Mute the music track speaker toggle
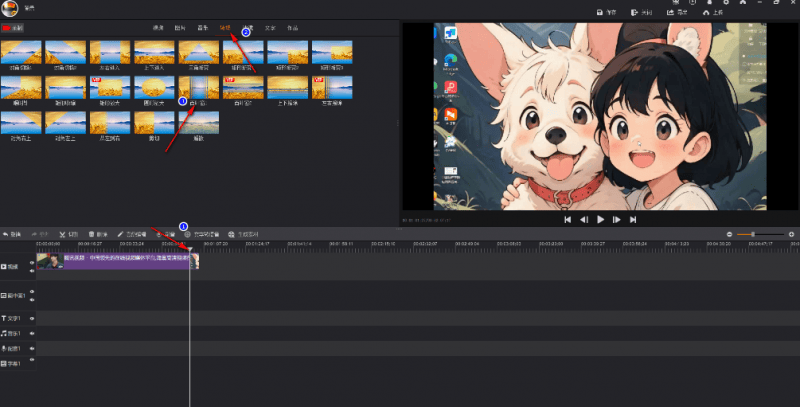 coord(32,333)
